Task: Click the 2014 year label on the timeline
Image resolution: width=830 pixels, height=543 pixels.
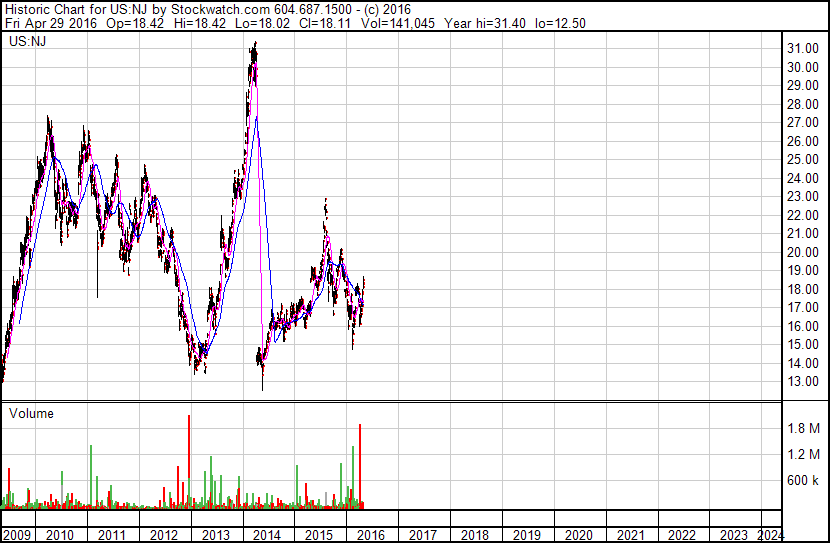Action: pyautogui.click(x=267, y=535)
